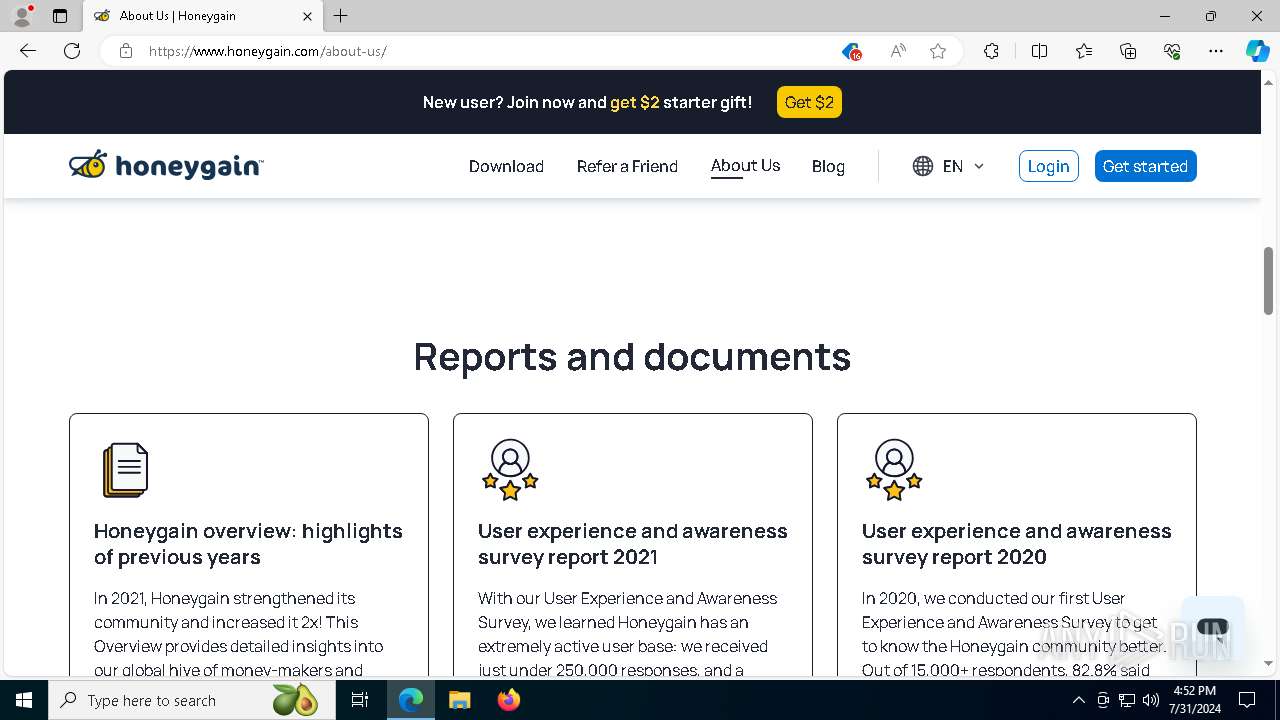Click the Login button
Screen dimensions: 1280x720
[x=1048, y=166]
